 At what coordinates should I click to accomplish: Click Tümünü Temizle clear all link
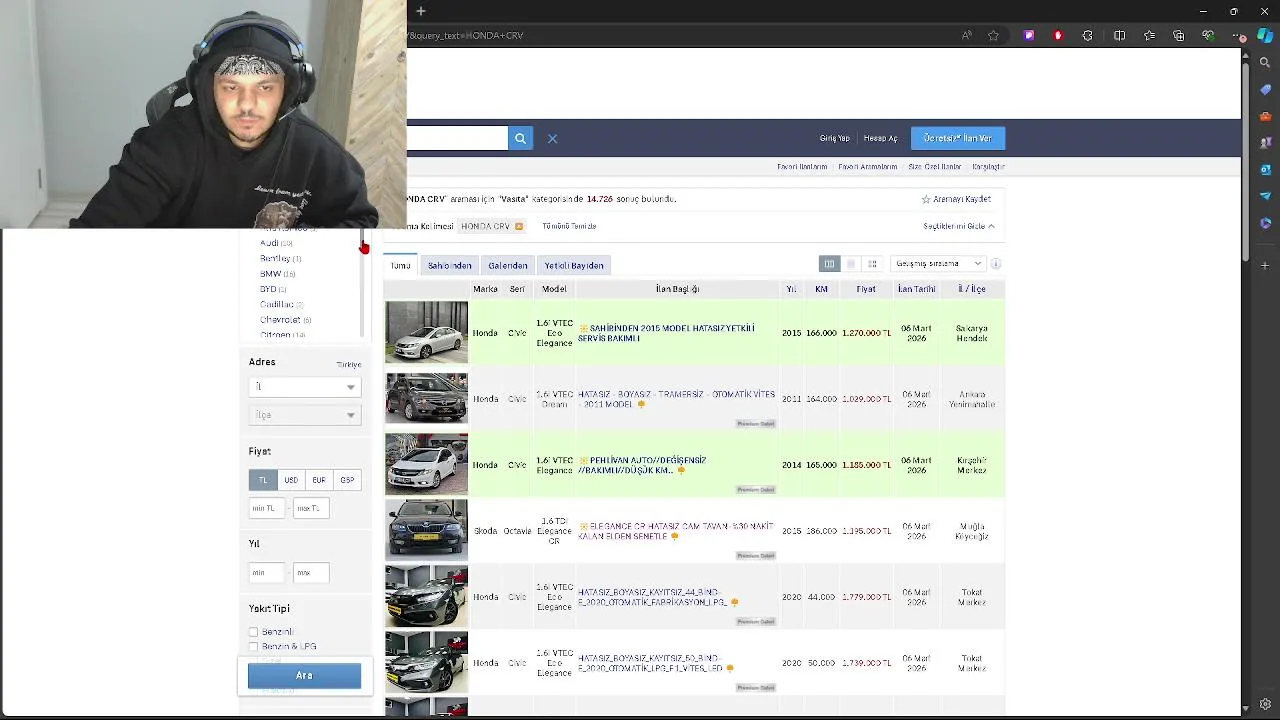569,226
